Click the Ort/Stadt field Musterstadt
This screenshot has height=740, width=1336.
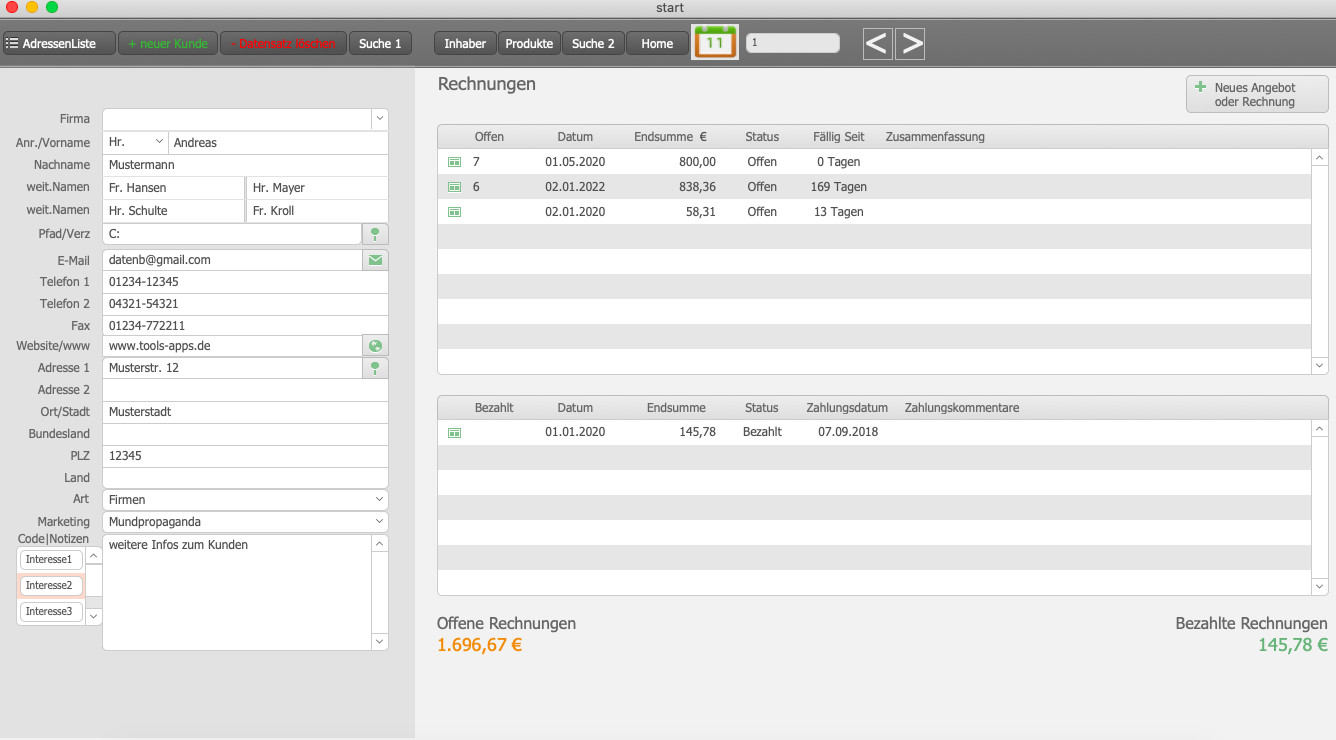click(245, 412)
